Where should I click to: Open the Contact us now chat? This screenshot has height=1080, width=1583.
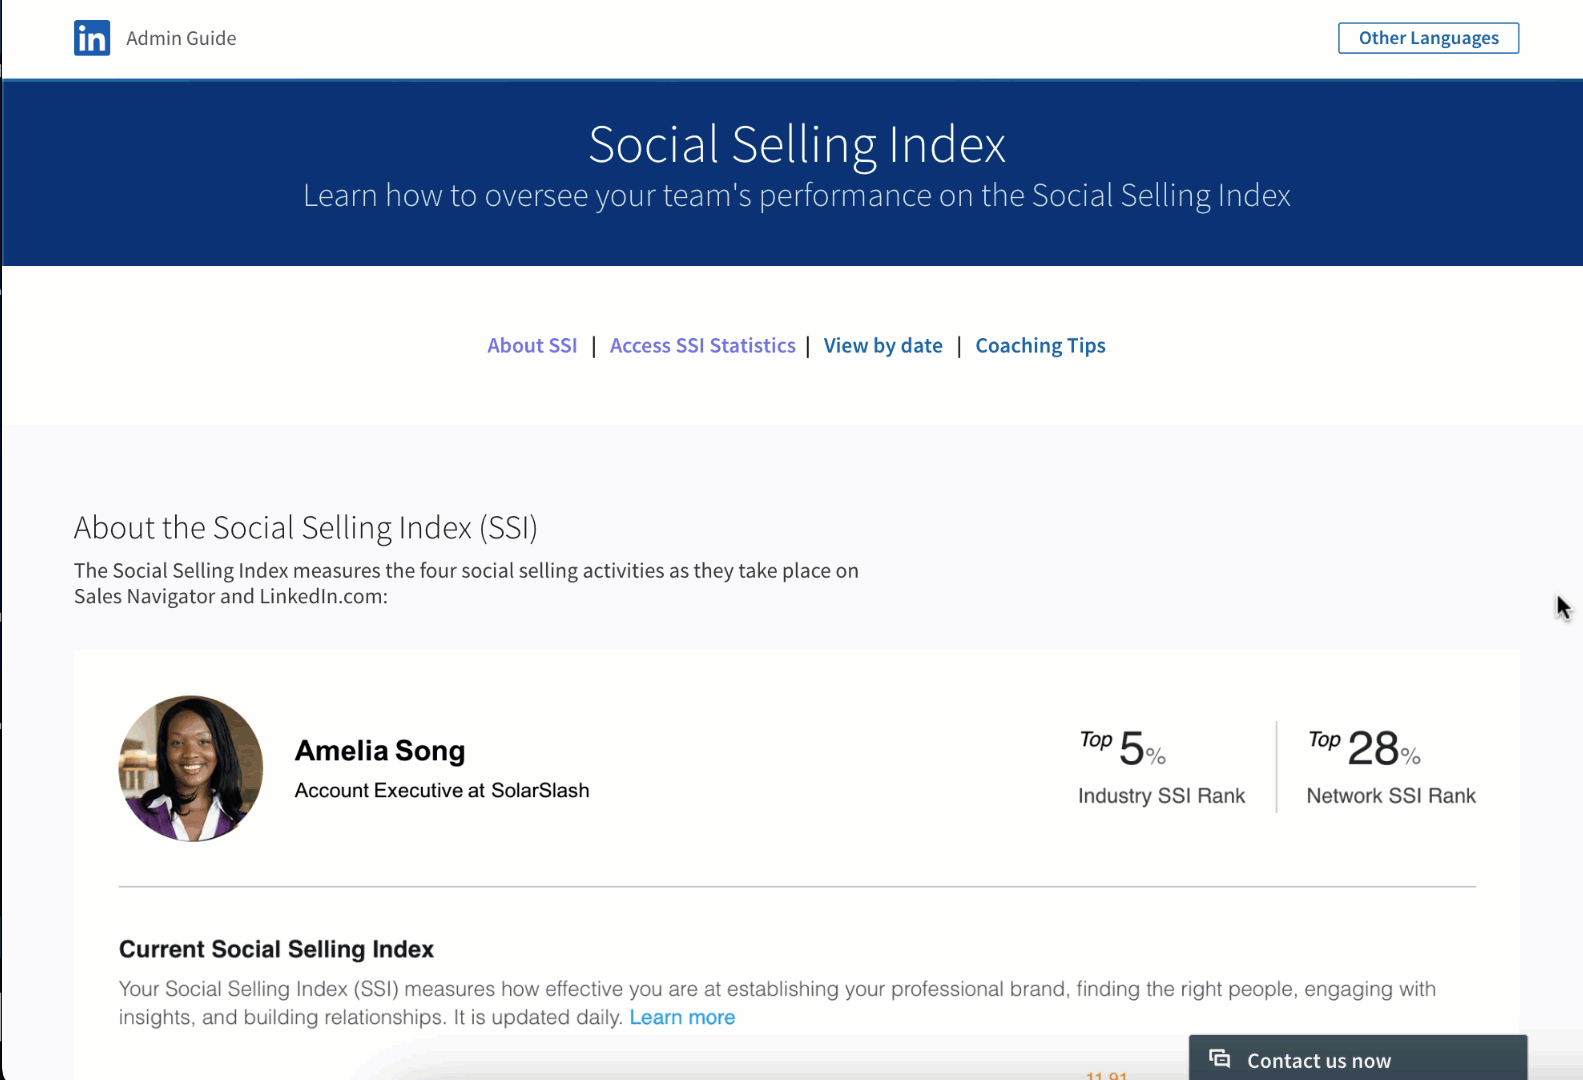(x=1357, y=1059)
